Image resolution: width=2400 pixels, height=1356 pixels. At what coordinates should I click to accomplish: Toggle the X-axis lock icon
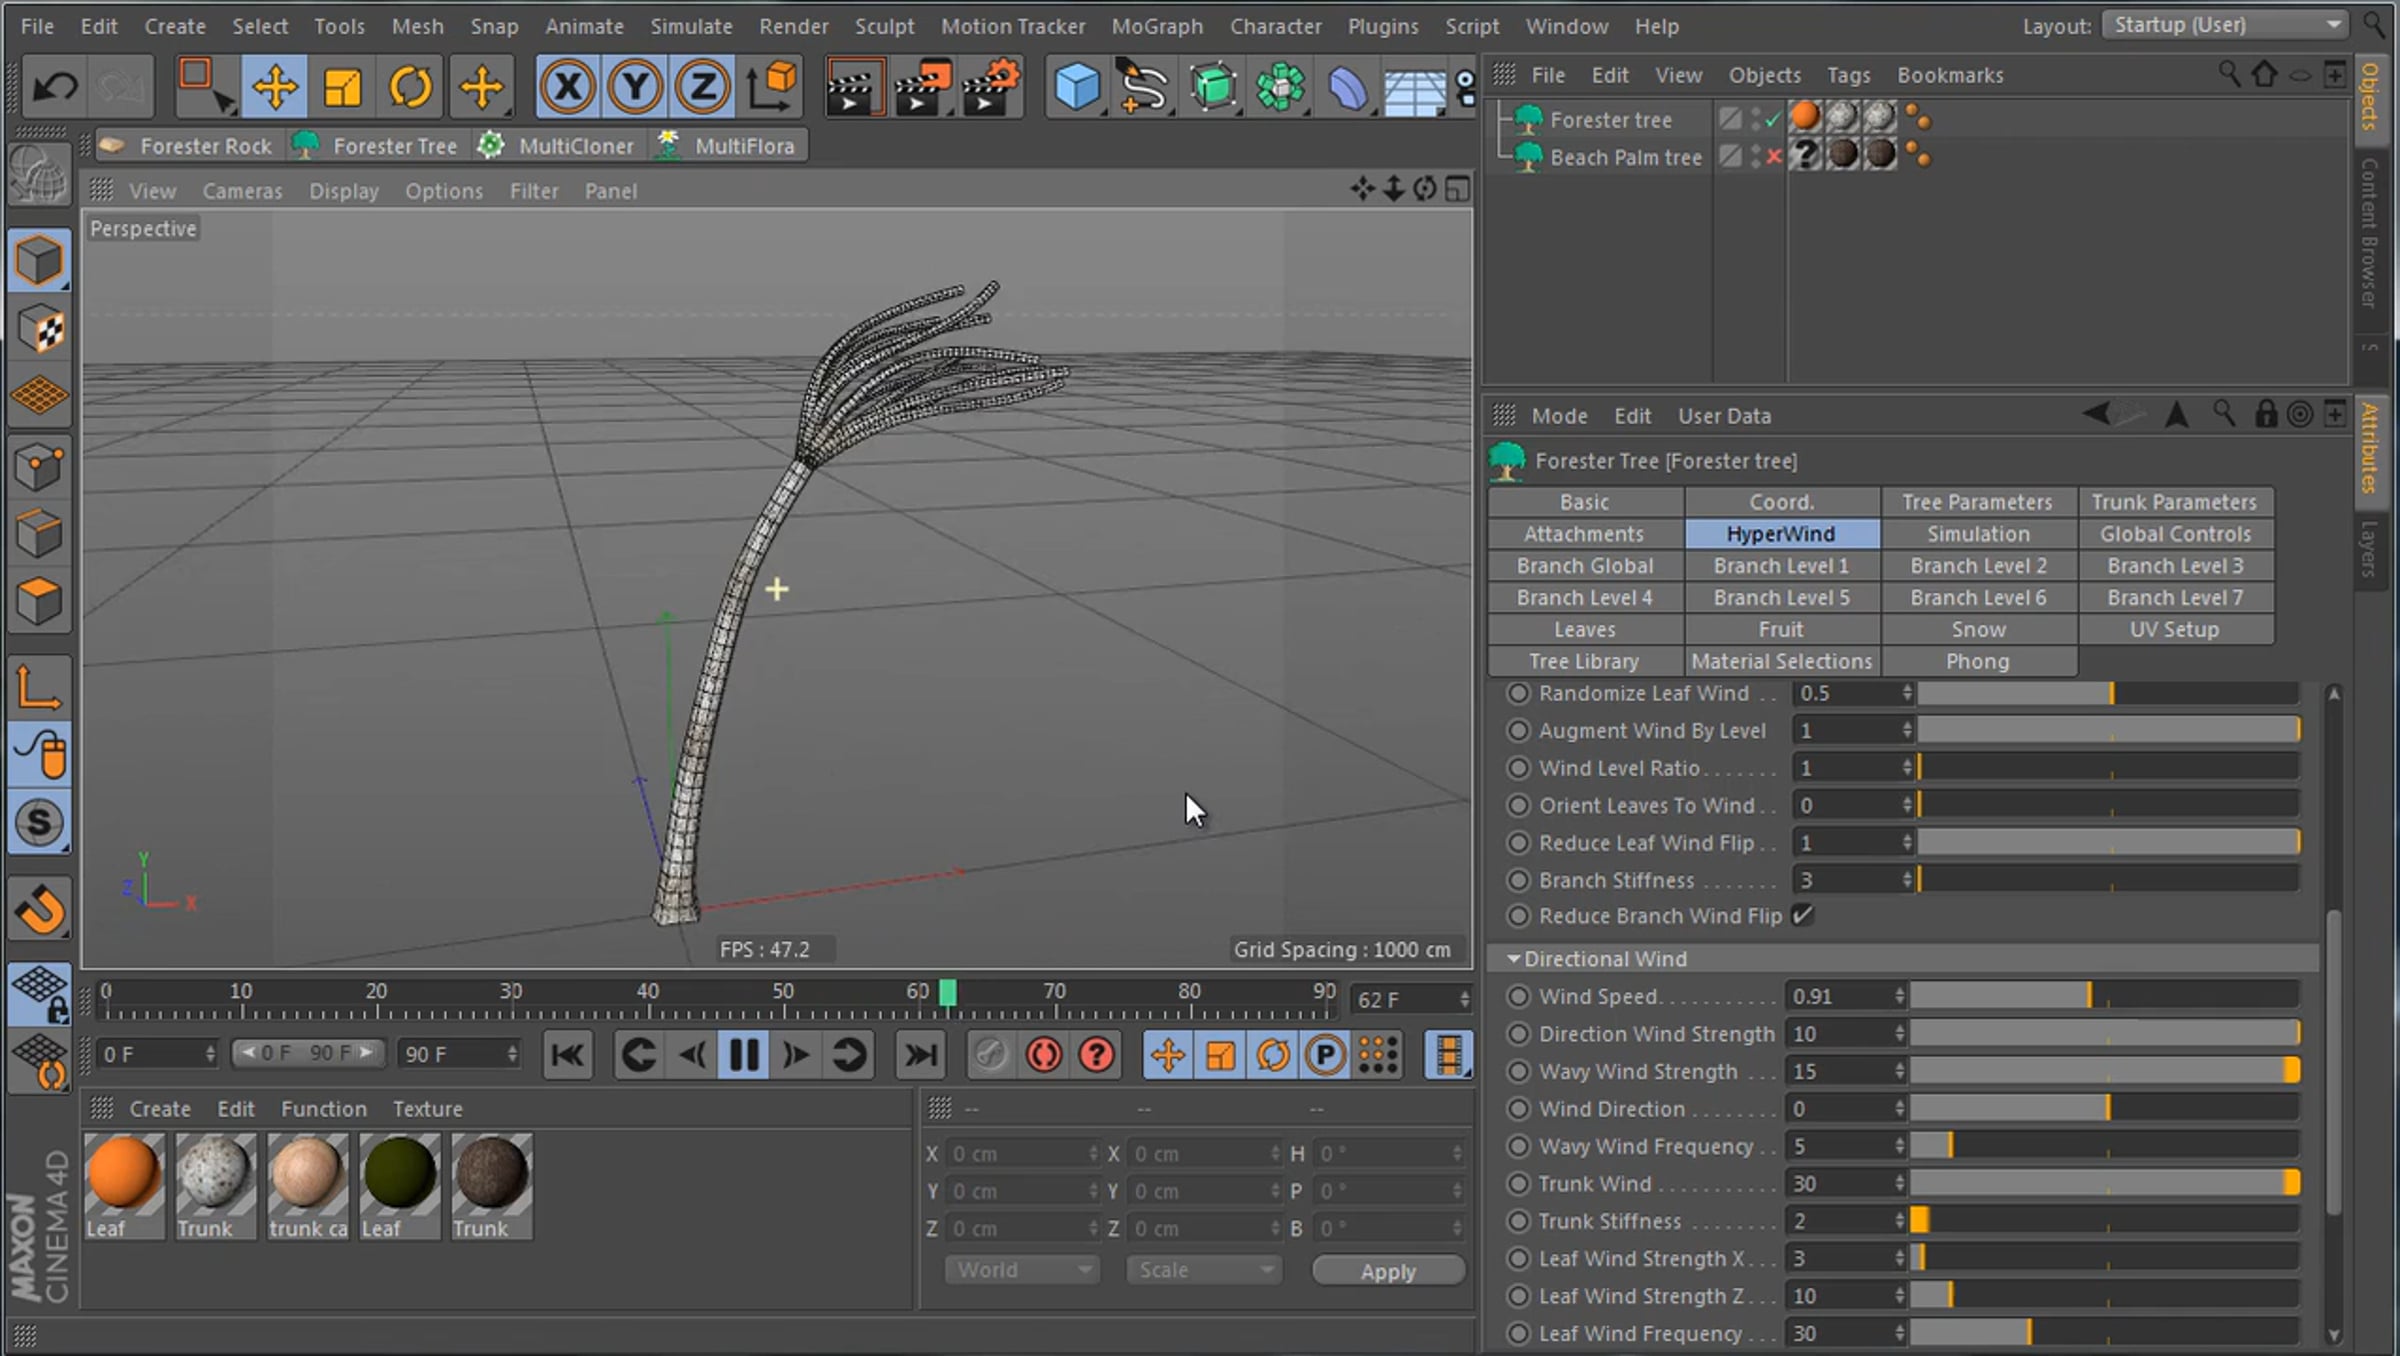(568, 87)
